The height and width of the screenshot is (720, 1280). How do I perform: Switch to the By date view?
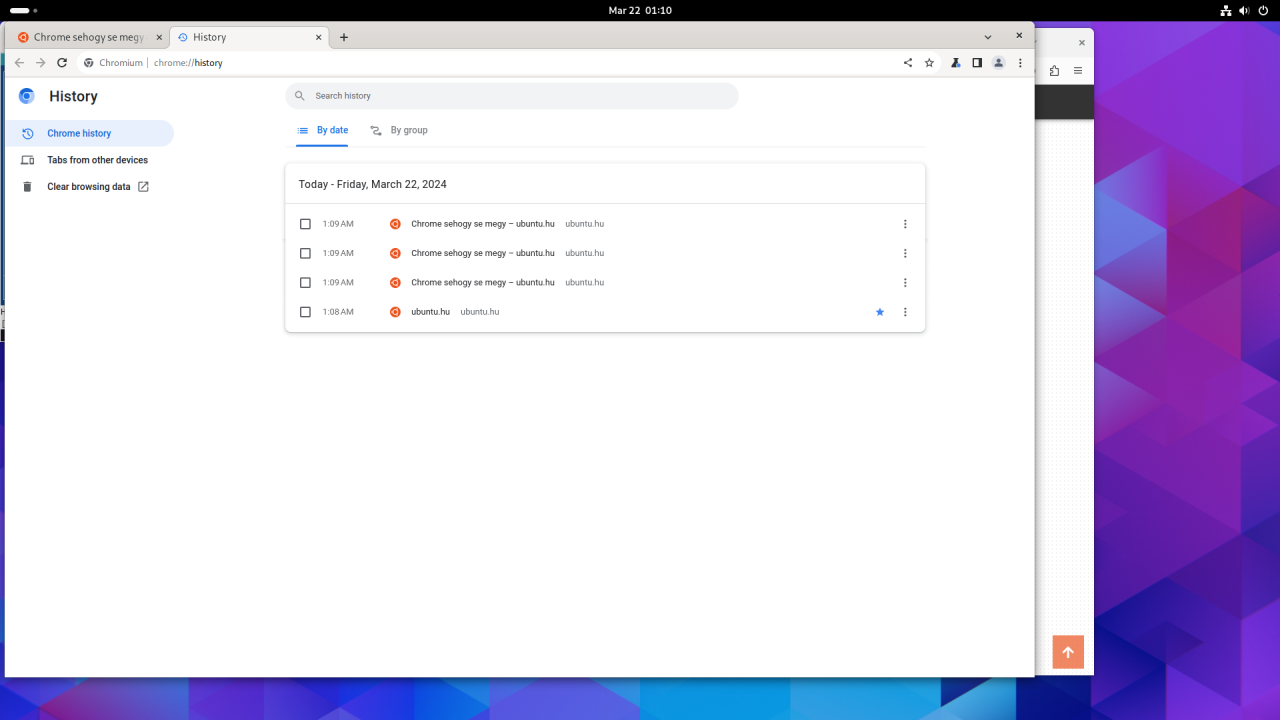(x=322, y=130)
